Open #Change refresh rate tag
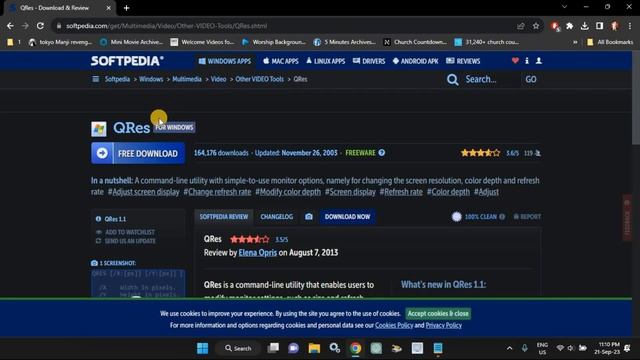The width and height of the screenshot is (640, 360). coord(217,192)
